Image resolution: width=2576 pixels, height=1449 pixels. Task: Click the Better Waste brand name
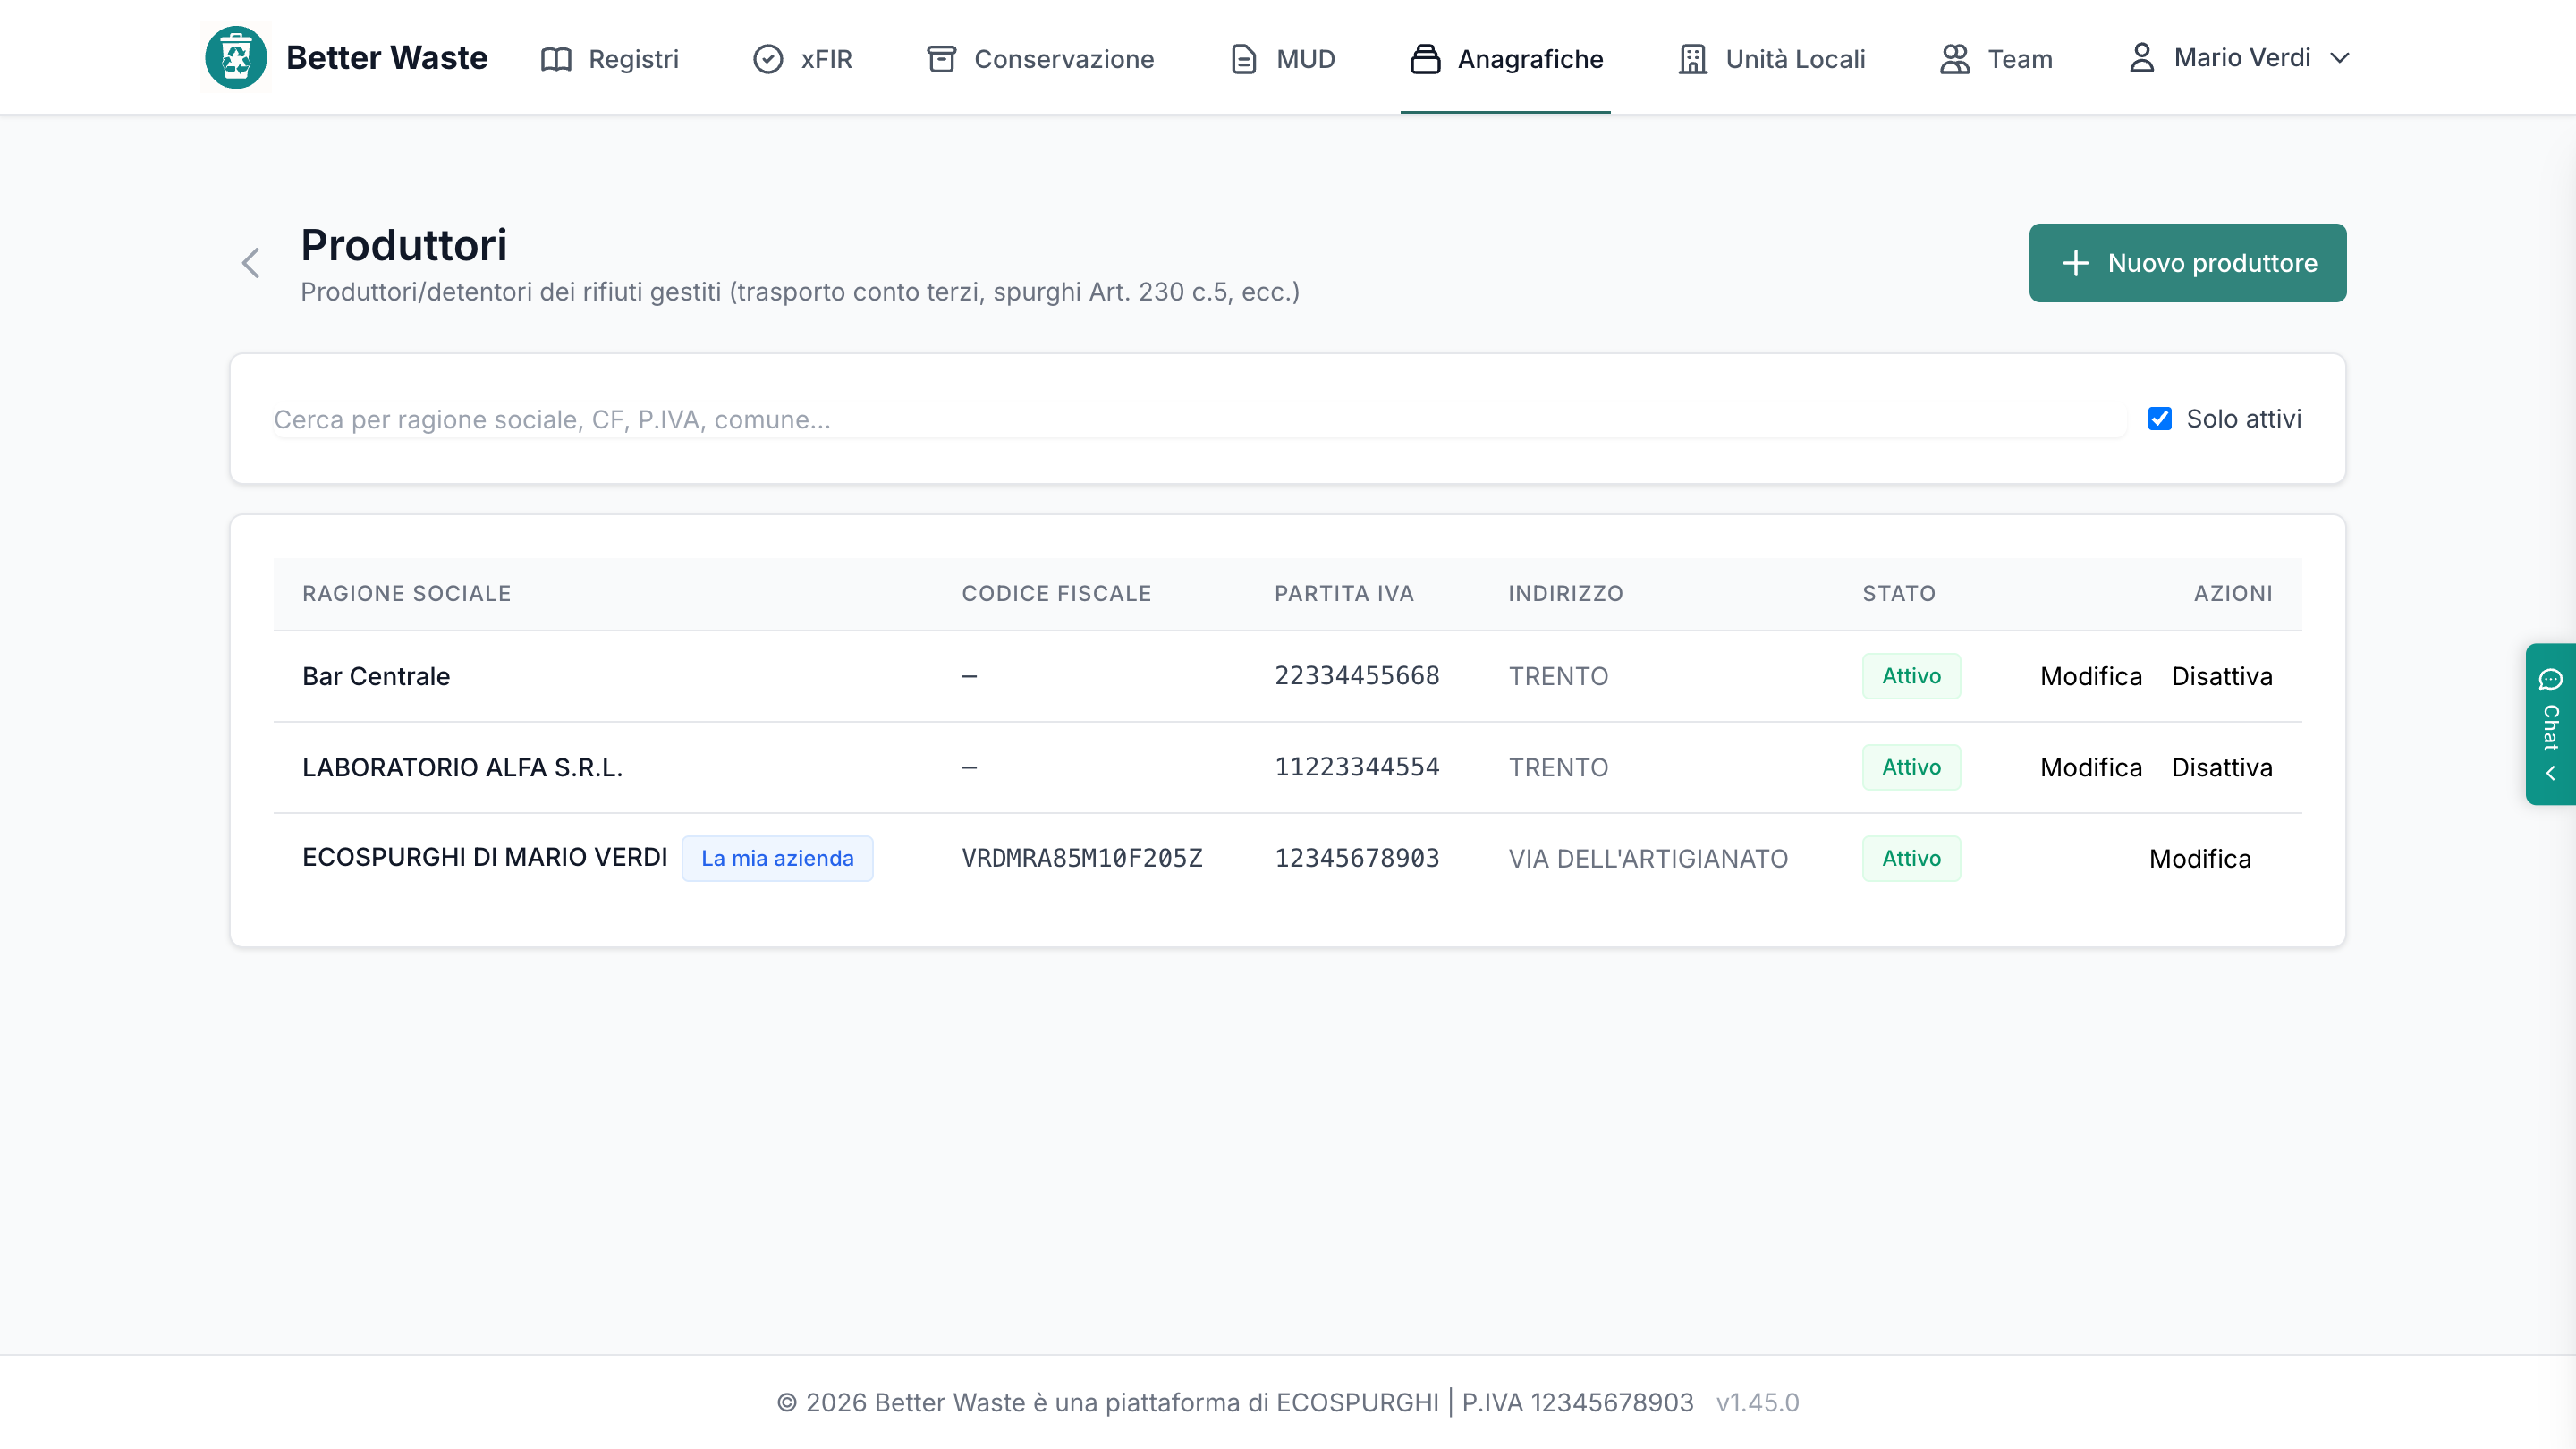[x=387, y=58]
